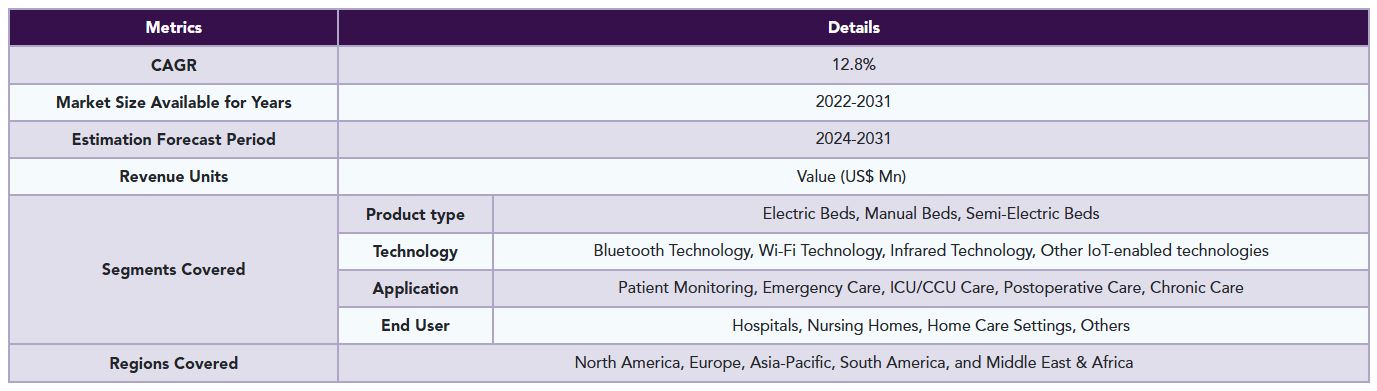This screenshot has width=1377, height=391.
Task: Click the Details column header
Action: (853, 28)
